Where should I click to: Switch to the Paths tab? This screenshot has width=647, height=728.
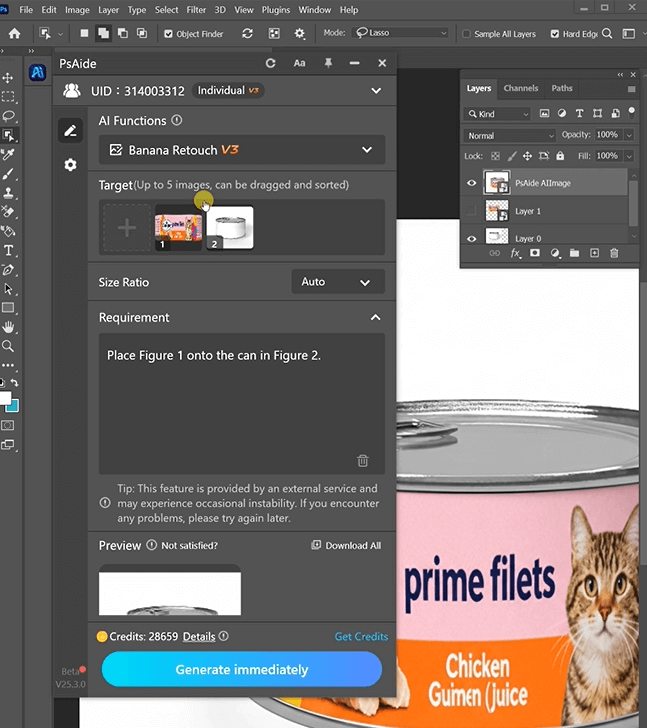pos(562,88)
